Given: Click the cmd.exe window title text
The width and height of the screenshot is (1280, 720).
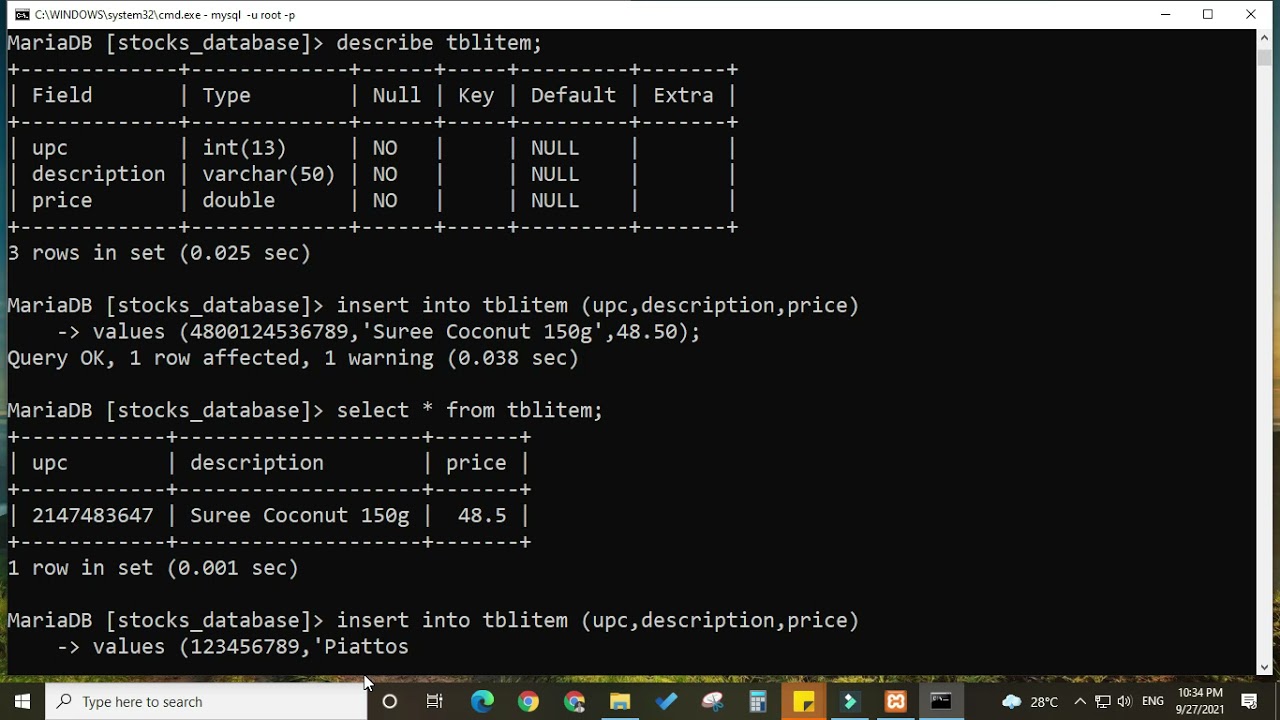Looking at the screenshot, I should 165,15.
